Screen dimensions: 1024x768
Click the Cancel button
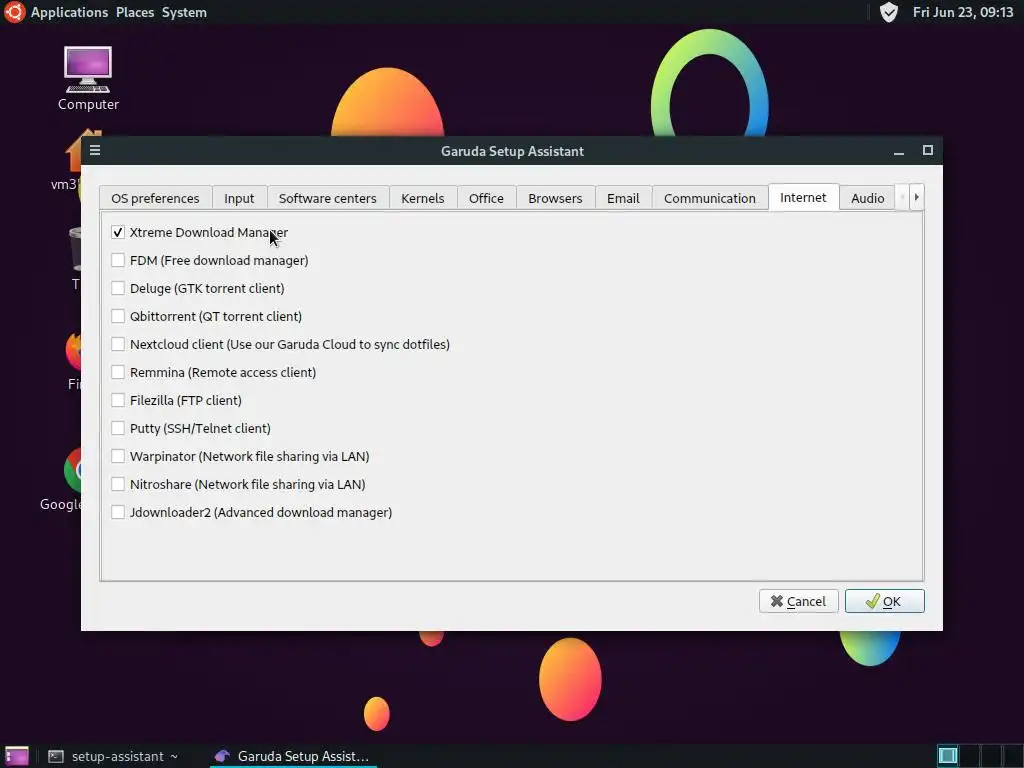[x=798, y=601]
